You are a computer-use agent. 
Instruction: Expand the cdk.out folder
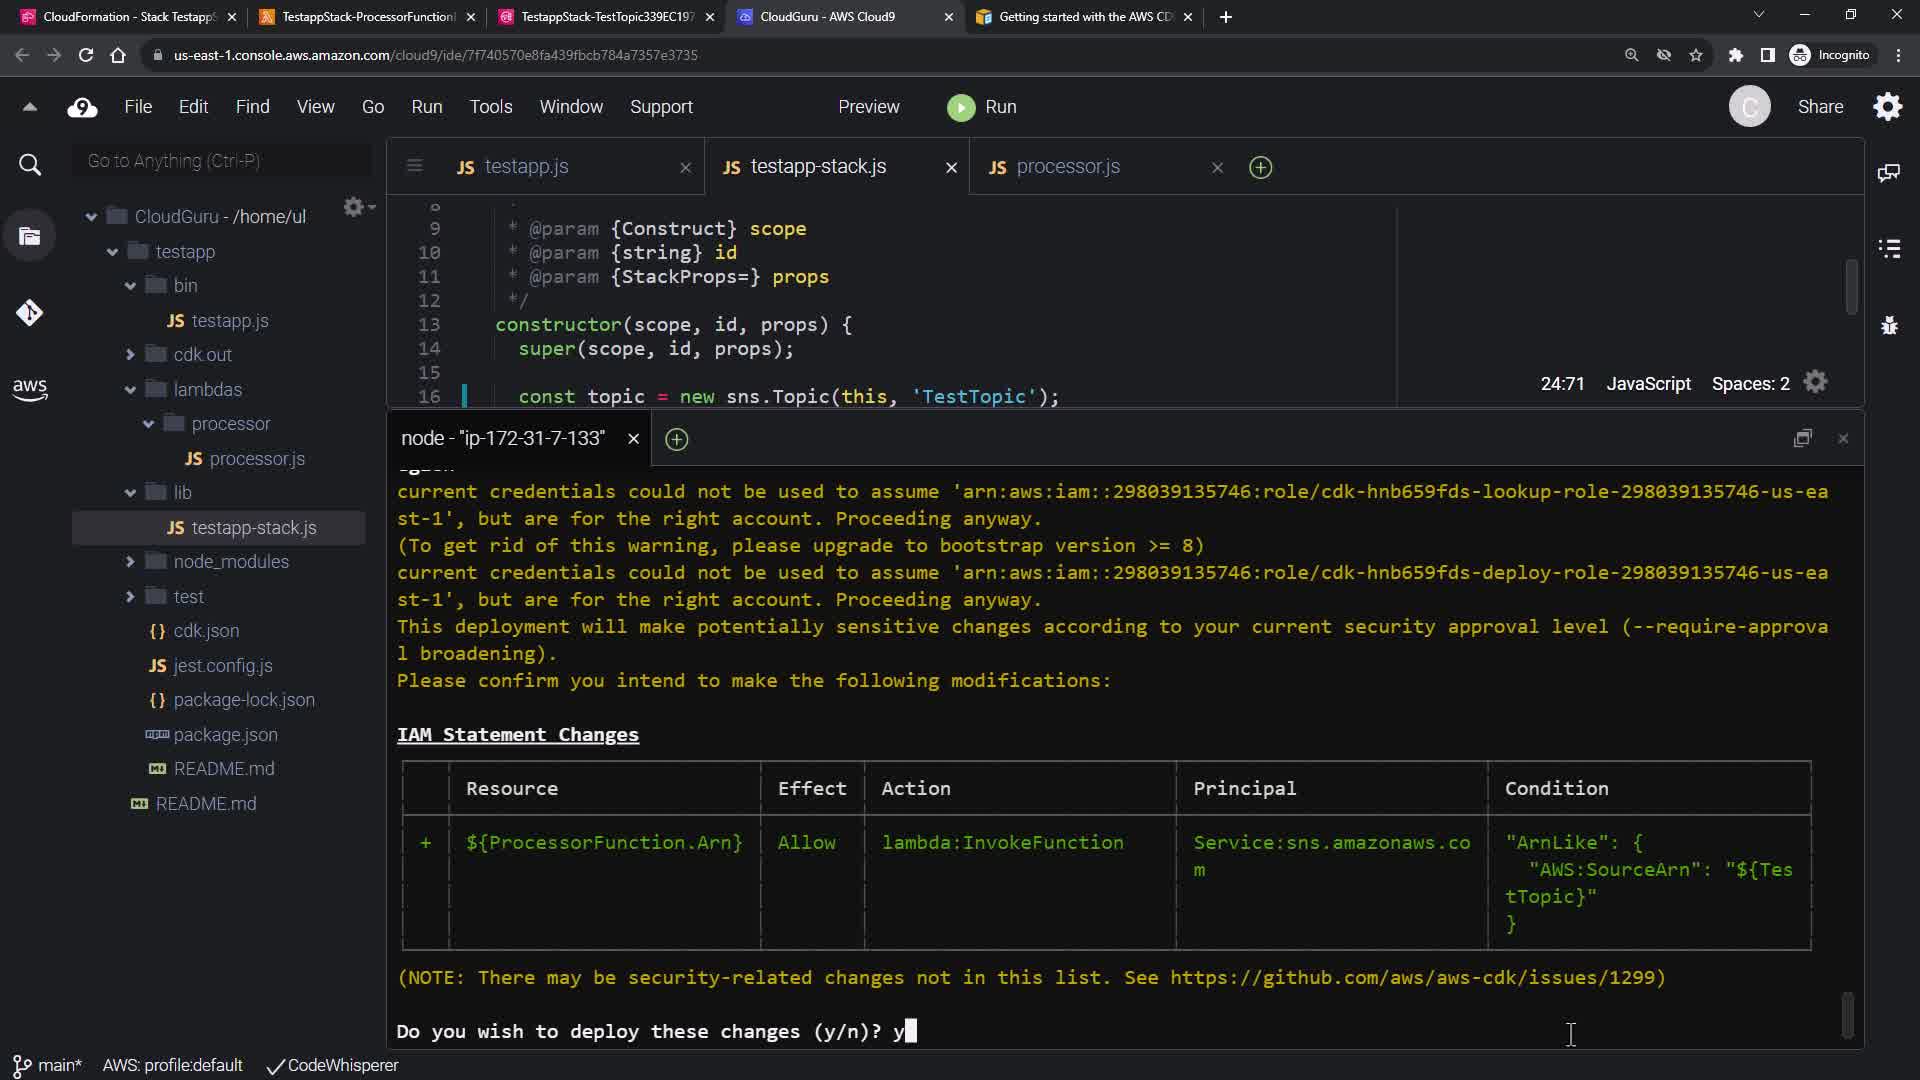click(x=130, y=355)
